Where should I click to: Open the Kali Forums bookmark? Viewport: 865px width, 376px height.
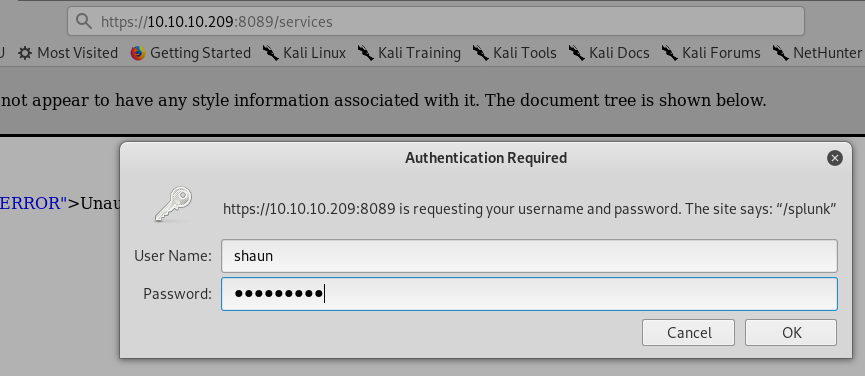711,53
